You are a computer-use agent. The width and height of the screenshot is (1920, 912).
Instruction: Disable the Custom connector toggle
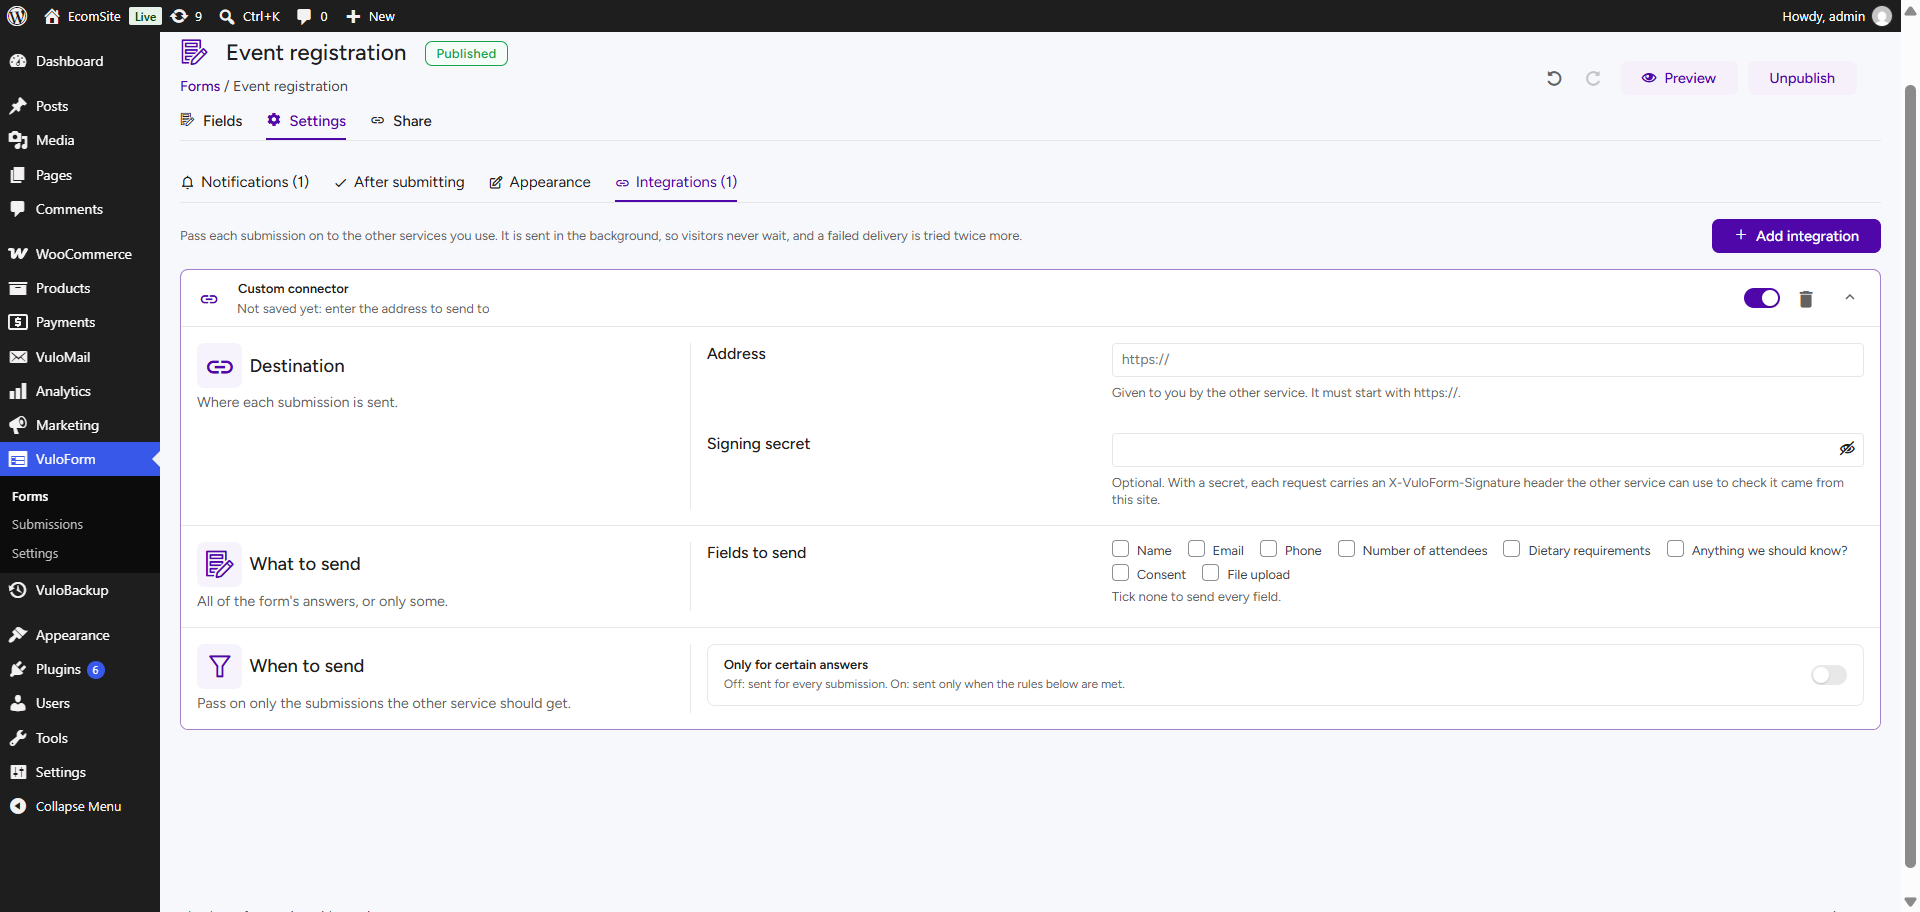[1761, 298]
